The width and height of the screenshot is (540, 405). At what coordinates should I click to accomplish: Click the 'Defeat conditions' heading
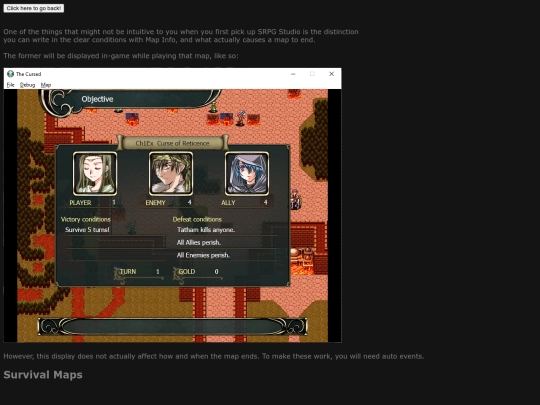click(197, 219)
